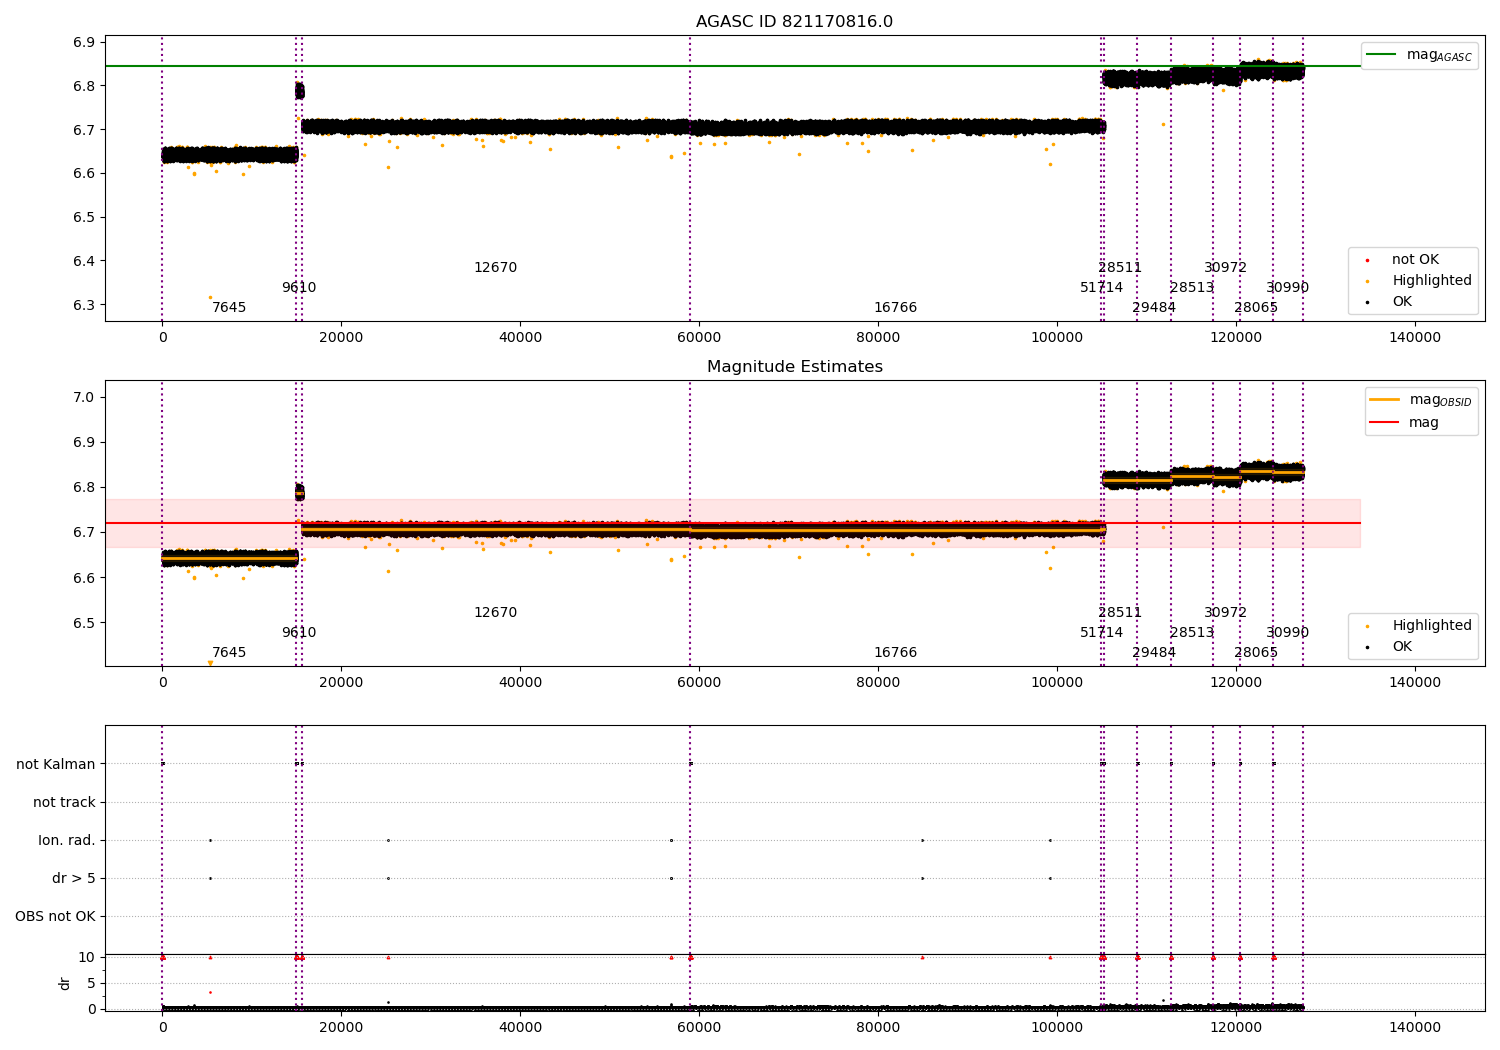Click the 'not Kalman' axis label
The width and height of the screenshot is (1500, 1050).
point(56,765)
